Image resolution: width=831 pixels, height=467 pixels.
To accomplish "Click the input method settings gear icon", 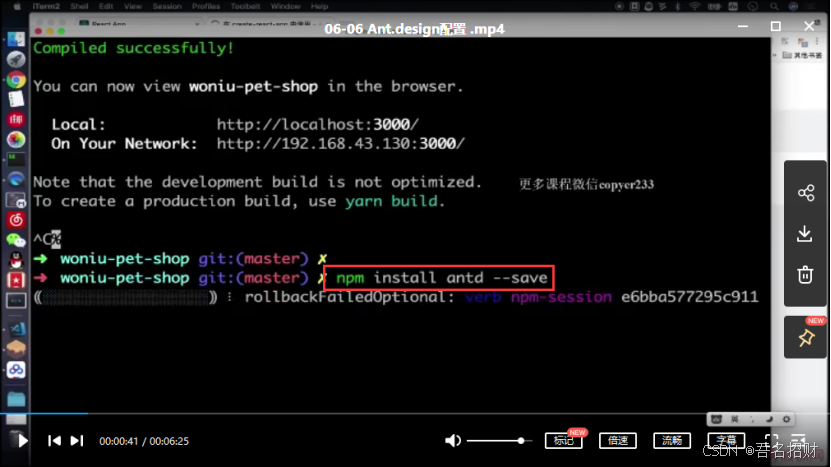I will pyautogui.click(x=786, y=419).
